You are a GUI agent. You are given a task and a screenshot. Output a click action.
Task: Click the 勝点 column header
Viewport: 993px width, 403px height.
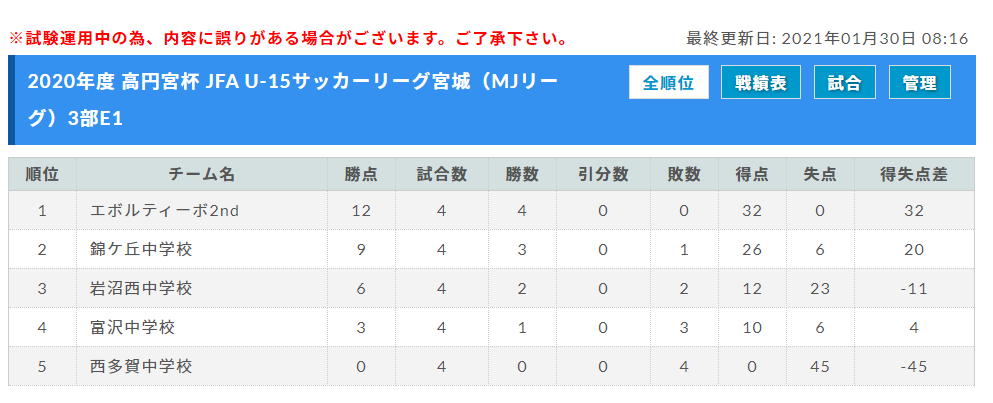(x=362, y=175)
